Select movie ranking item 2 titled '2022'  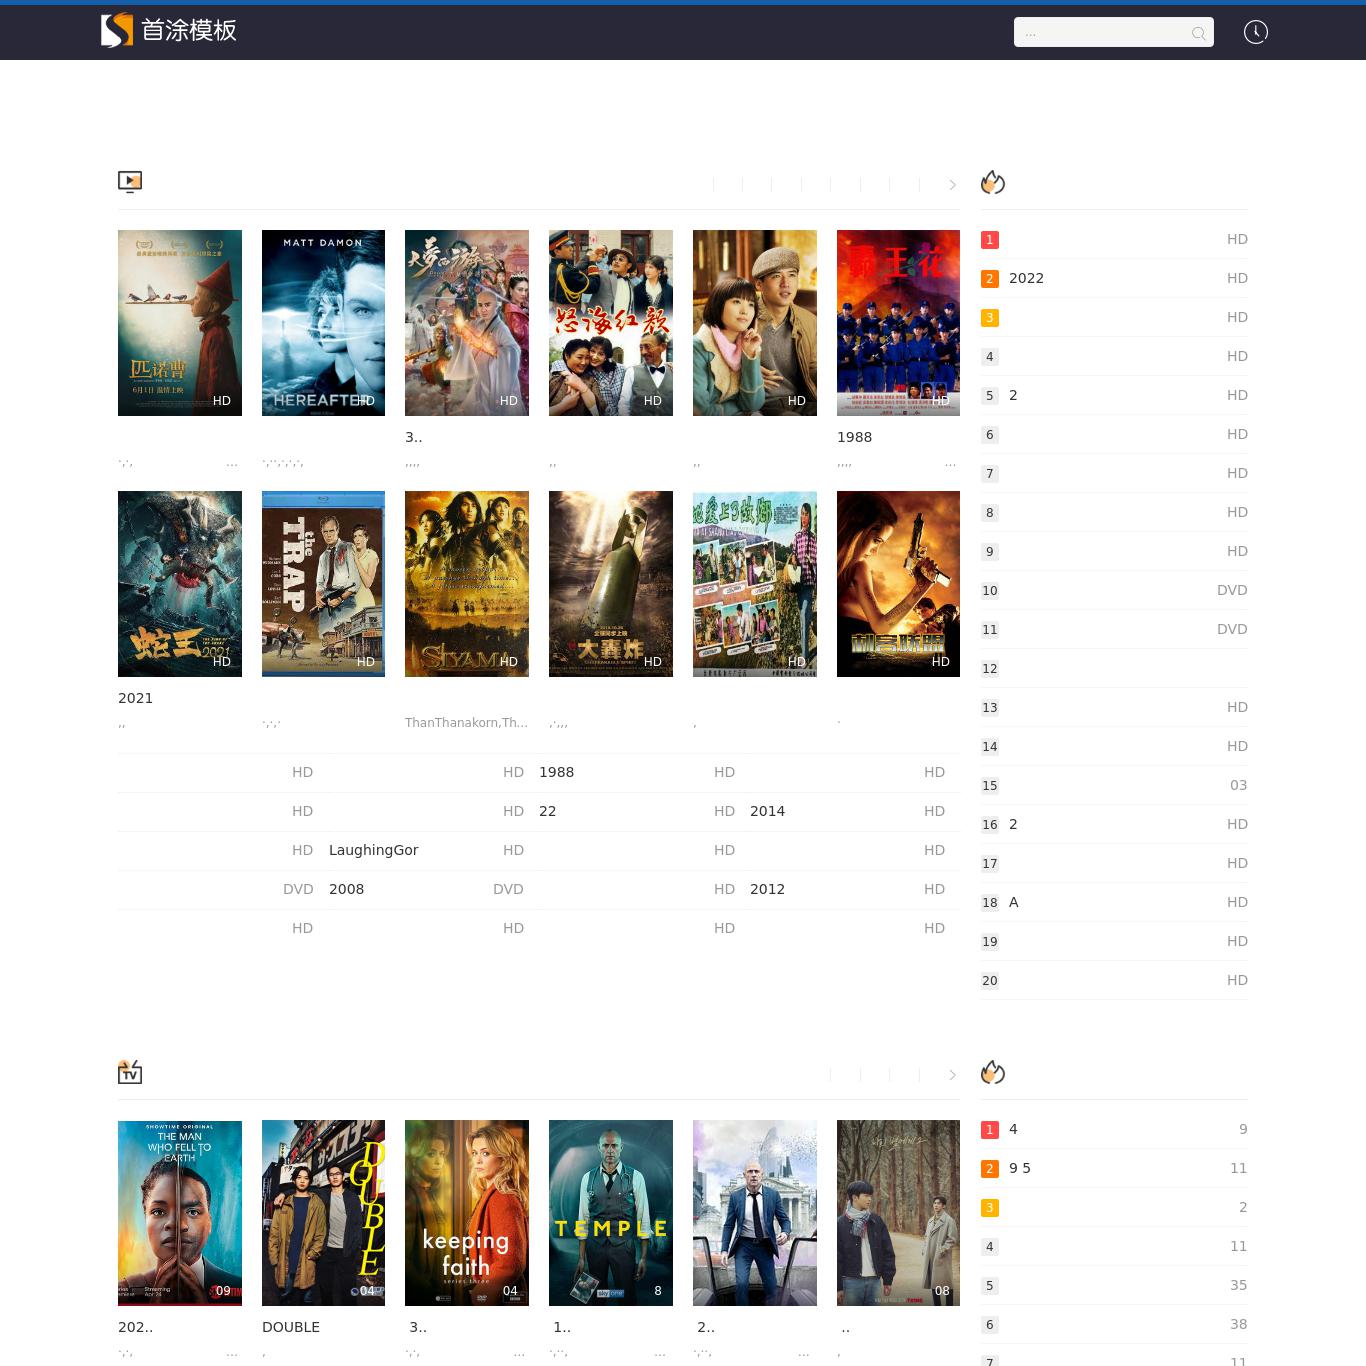tap(1114, 278)
